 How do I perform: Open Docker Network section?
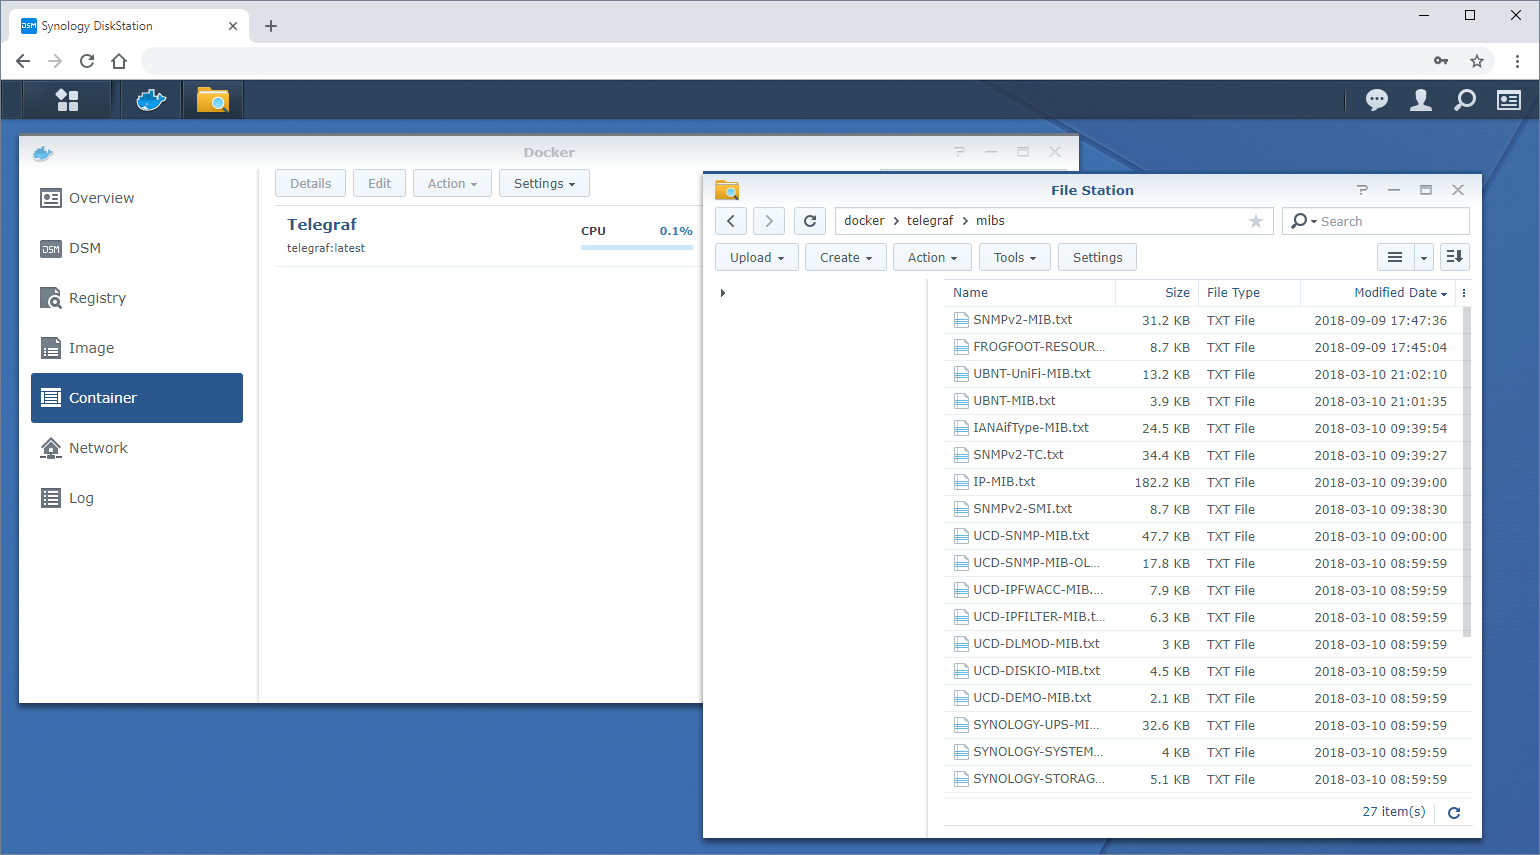click(x=137, y=448)
